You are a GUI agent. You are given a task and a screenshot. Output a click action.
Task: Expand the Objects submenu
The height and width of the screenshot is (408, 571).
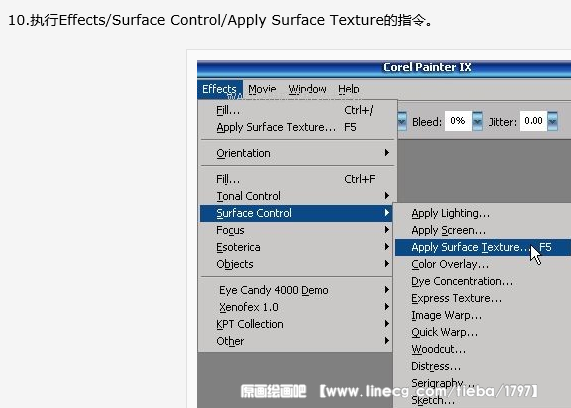point(296,264)
